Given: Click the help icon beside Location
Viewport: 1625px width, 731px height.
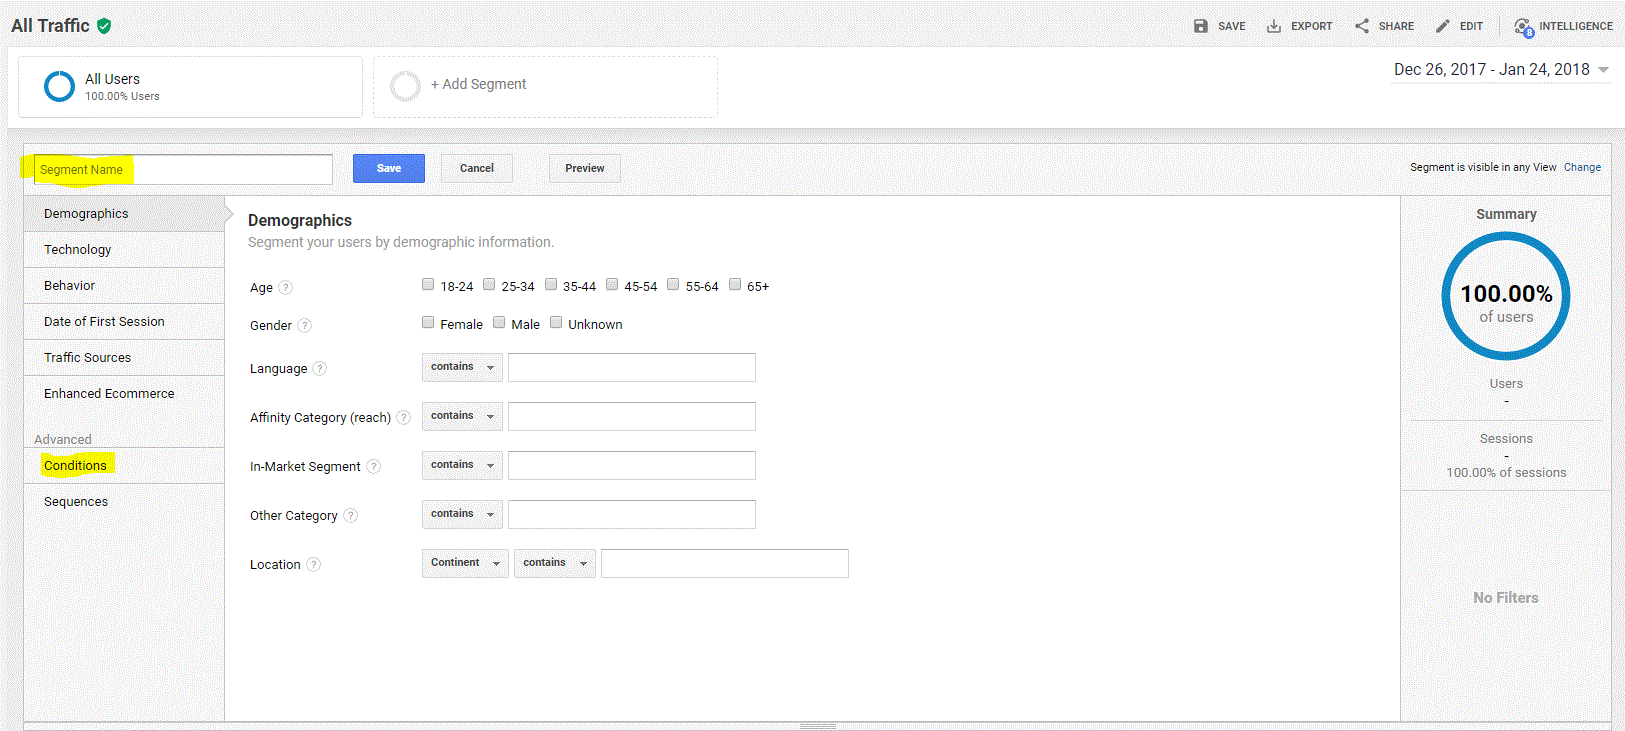Looking at the screenshot, I should pyautogui.click(x=313, y=565).
